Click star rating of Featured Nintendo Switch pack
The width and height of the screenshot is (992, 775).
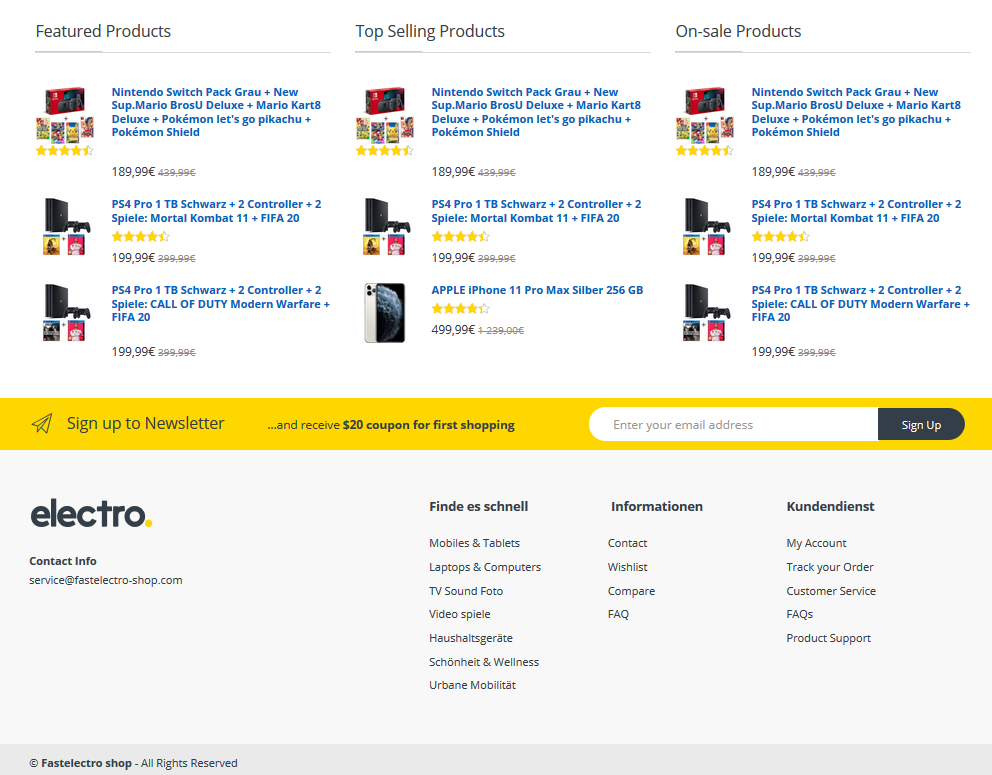point(65,151)
